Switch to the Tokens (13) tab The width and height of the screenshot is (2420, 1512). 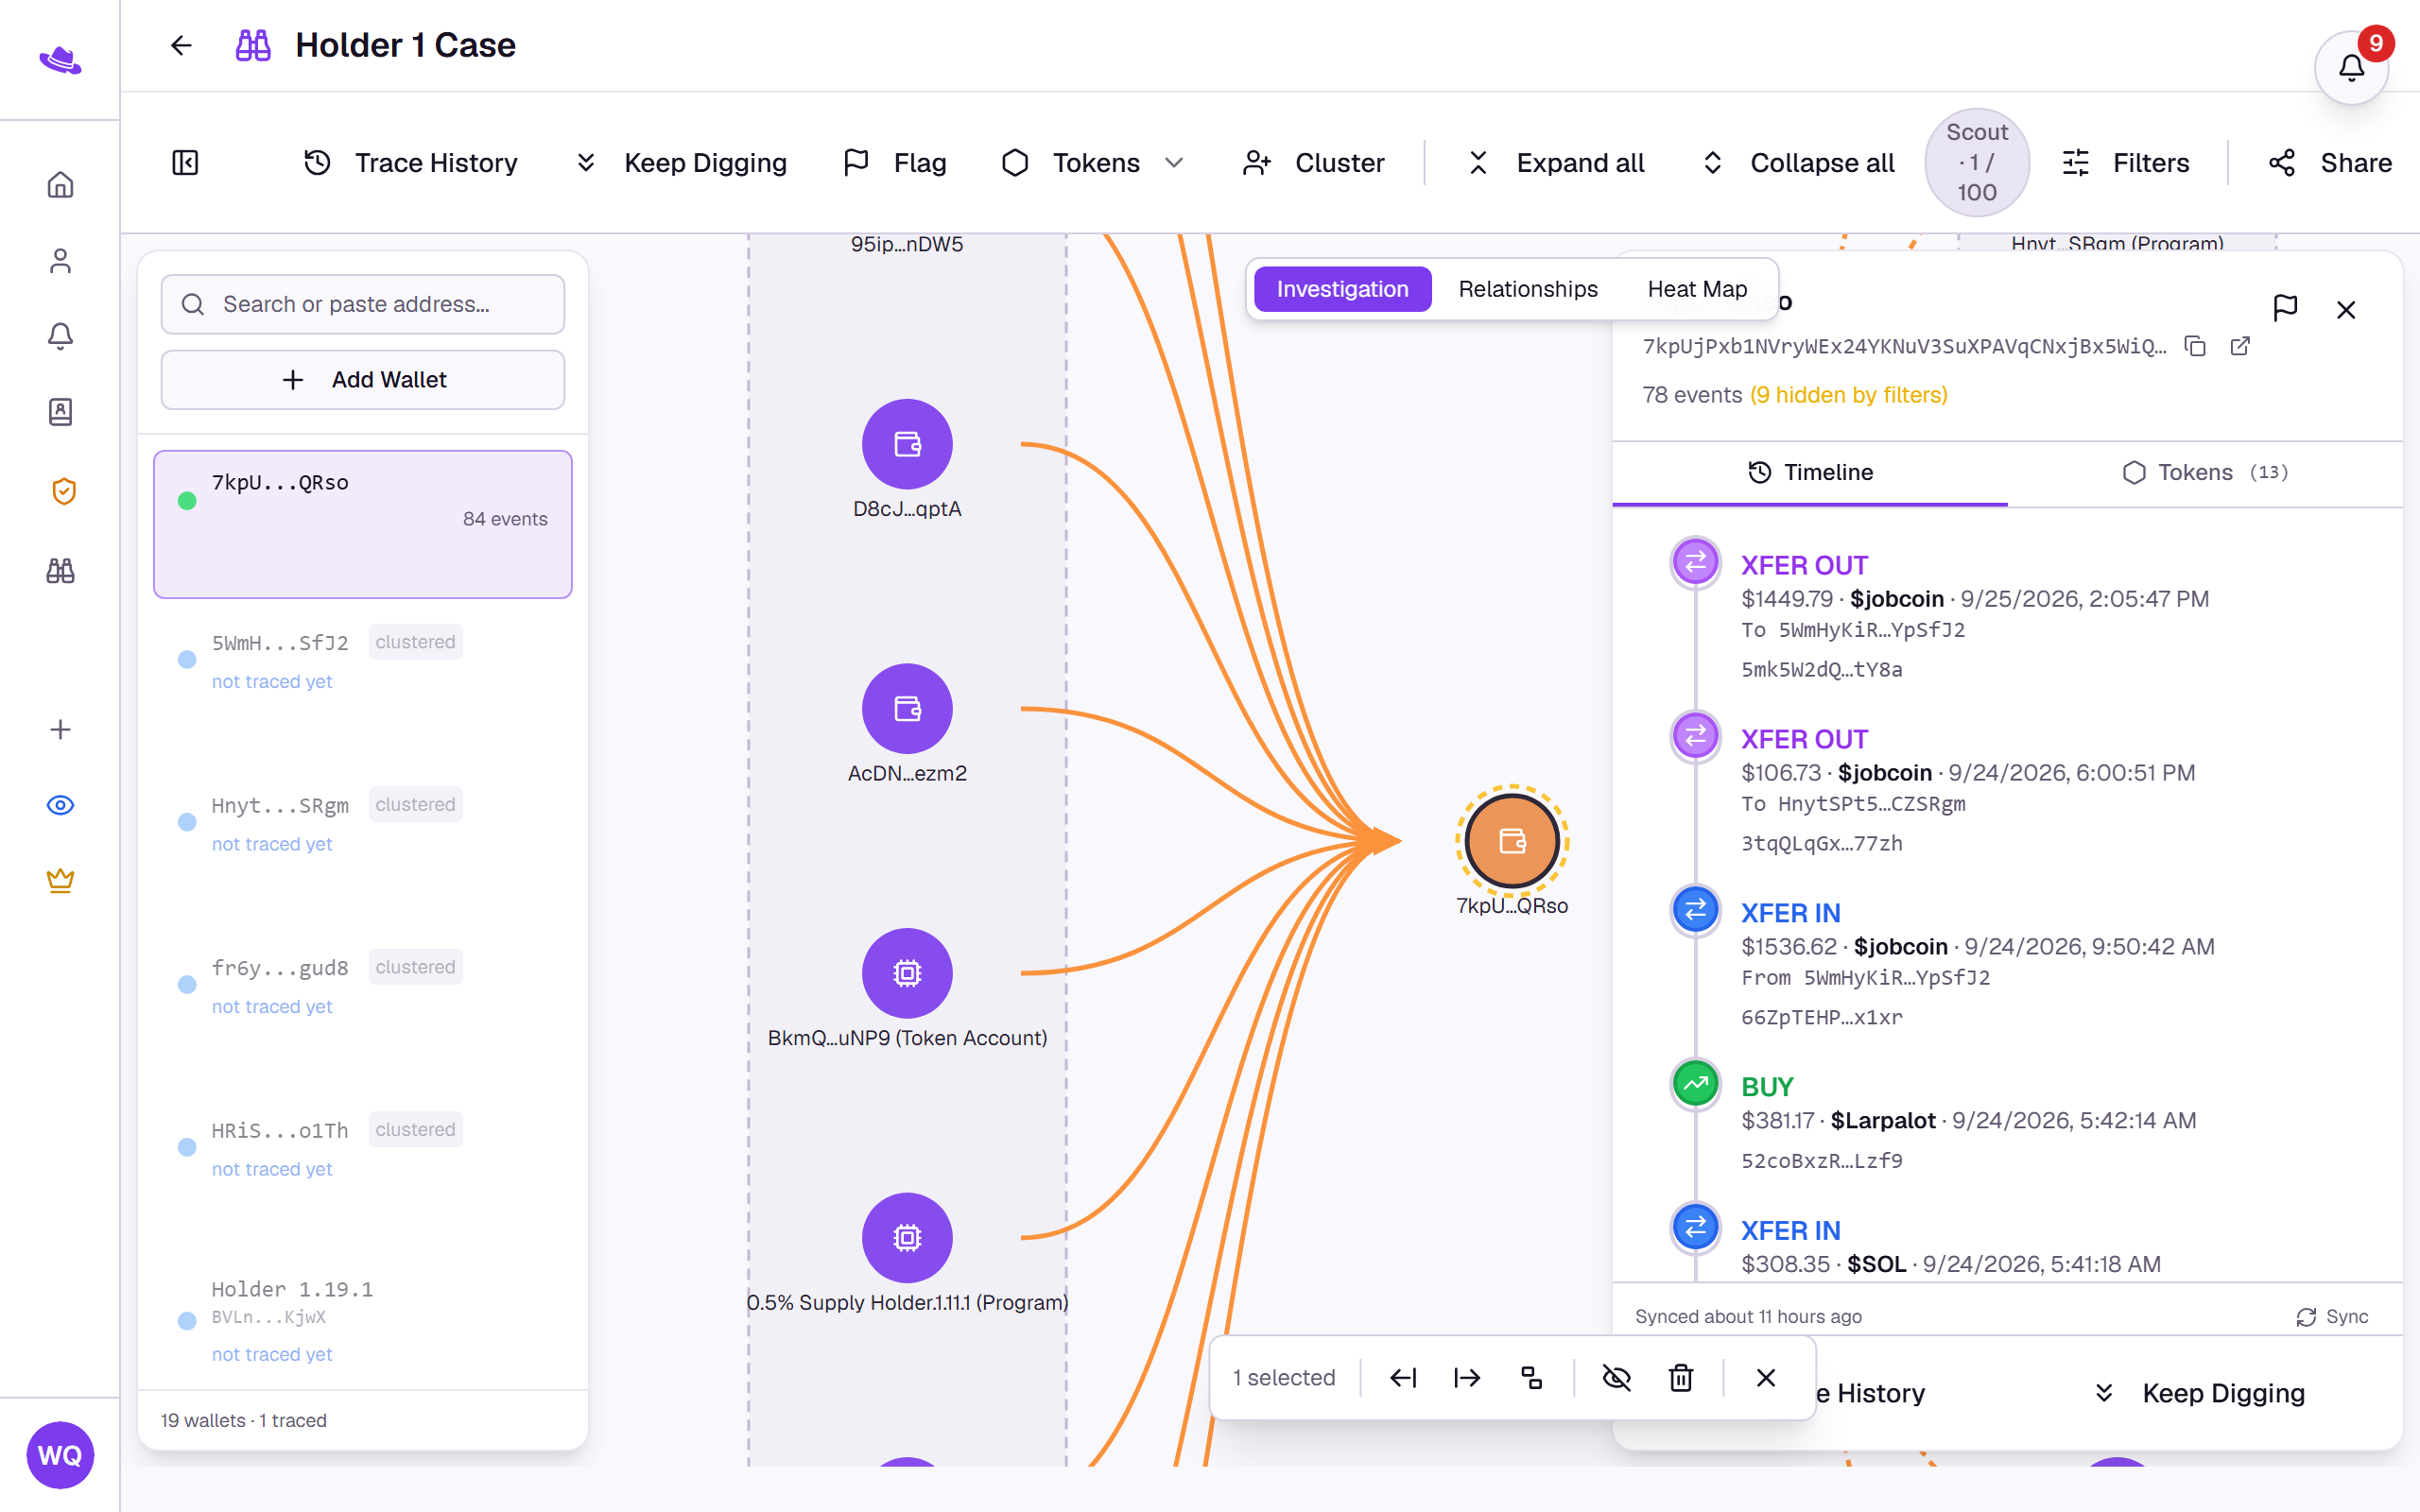coord(2205,472)
